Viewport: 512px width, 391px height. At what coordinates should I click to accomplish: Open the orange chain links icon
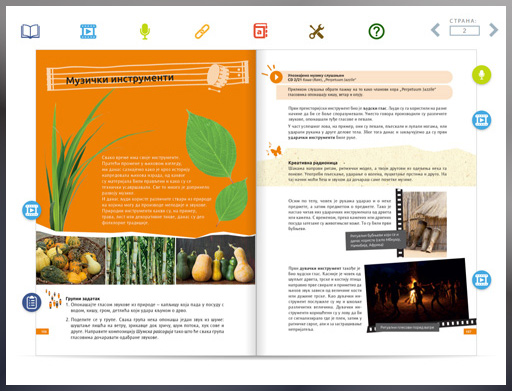(202, 32)
